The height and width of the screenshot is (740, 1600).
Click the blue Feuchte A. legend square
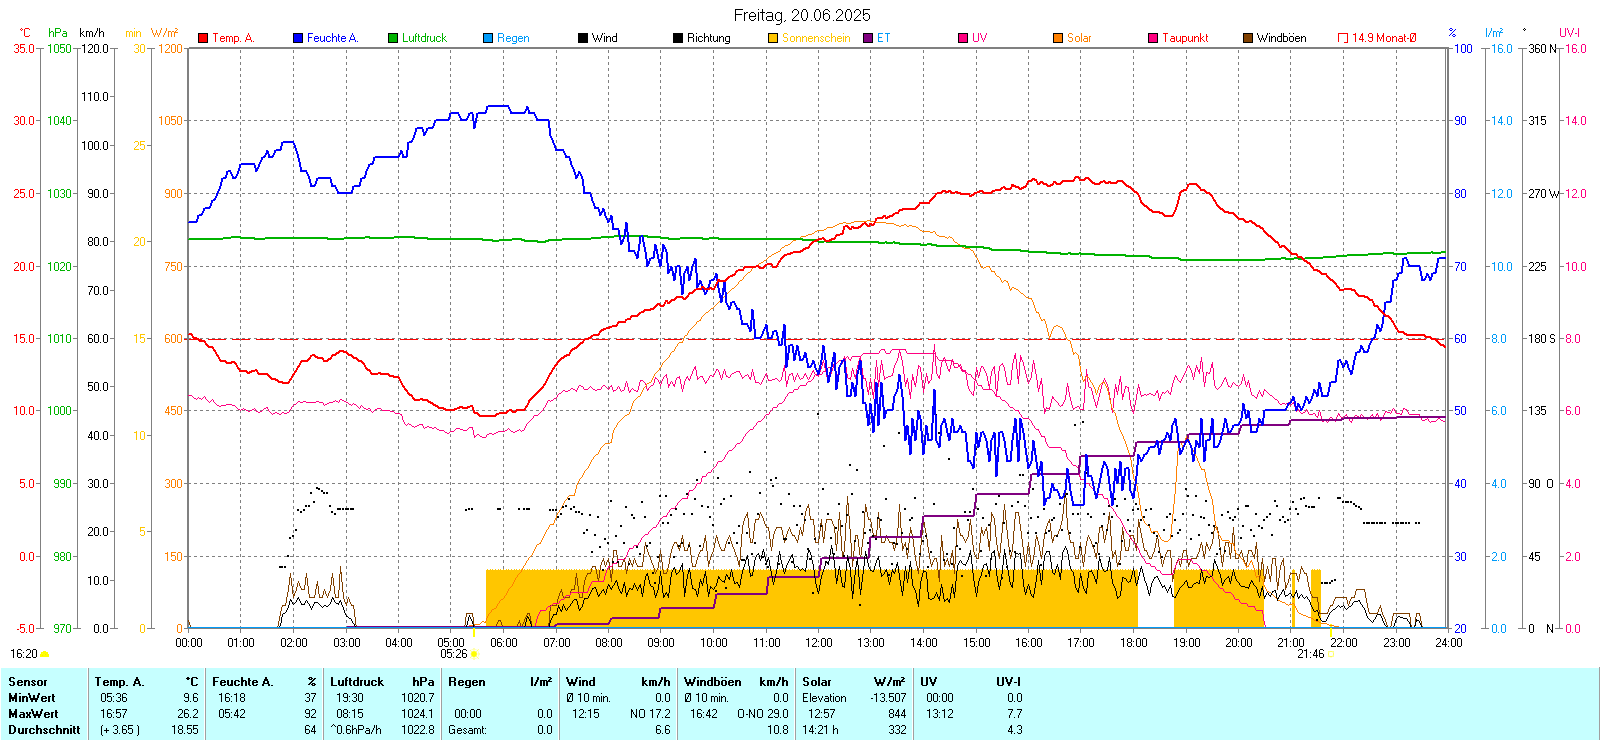(298, 38)
